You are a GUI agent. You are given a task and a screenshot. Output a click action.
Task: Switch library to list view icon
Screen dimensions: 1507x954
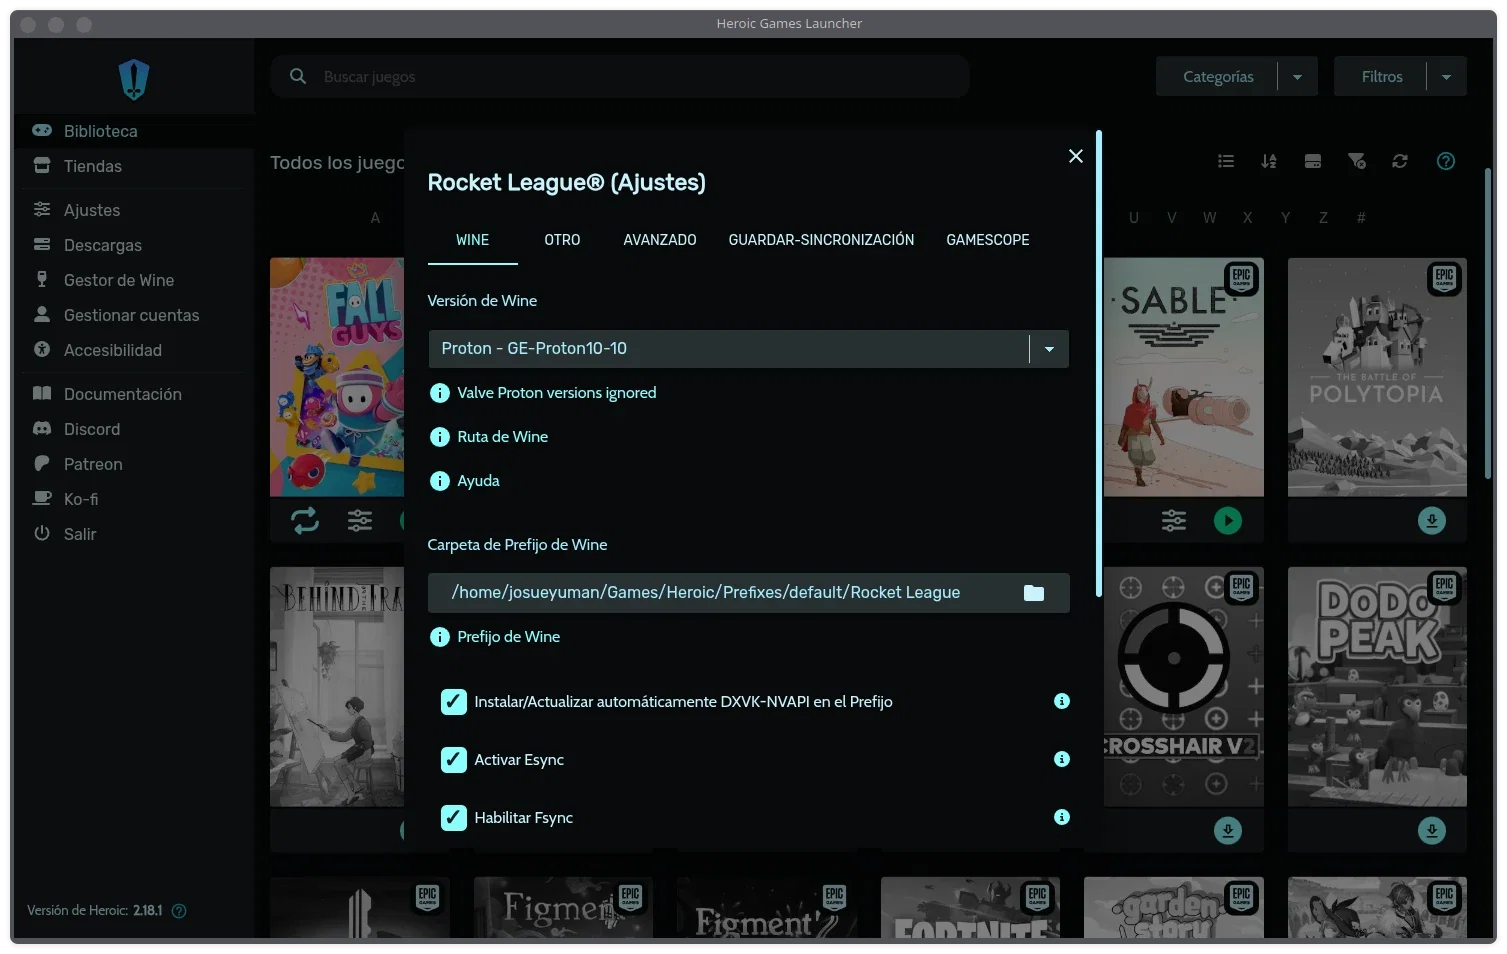1226,161
